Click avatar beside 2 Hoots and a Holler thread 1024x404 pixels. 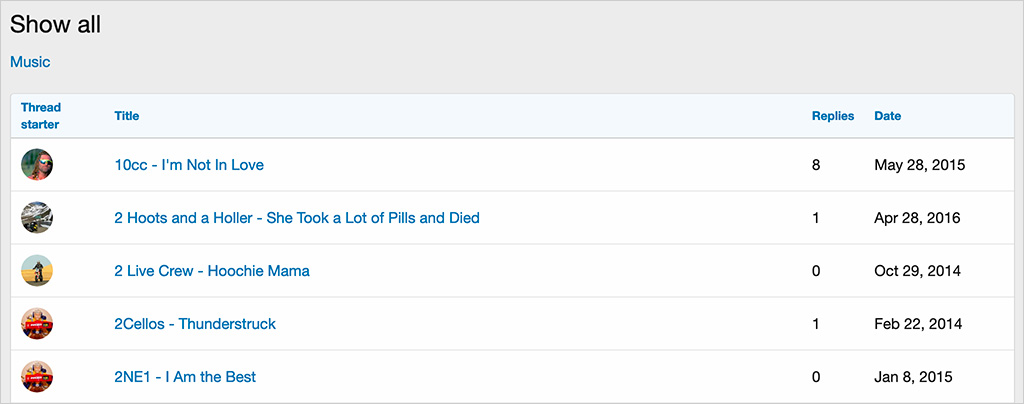[x=37, y=217]
